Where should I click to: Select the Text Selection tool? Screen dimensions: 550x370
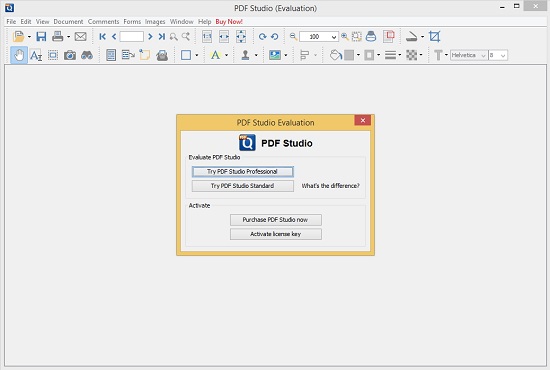36,55
